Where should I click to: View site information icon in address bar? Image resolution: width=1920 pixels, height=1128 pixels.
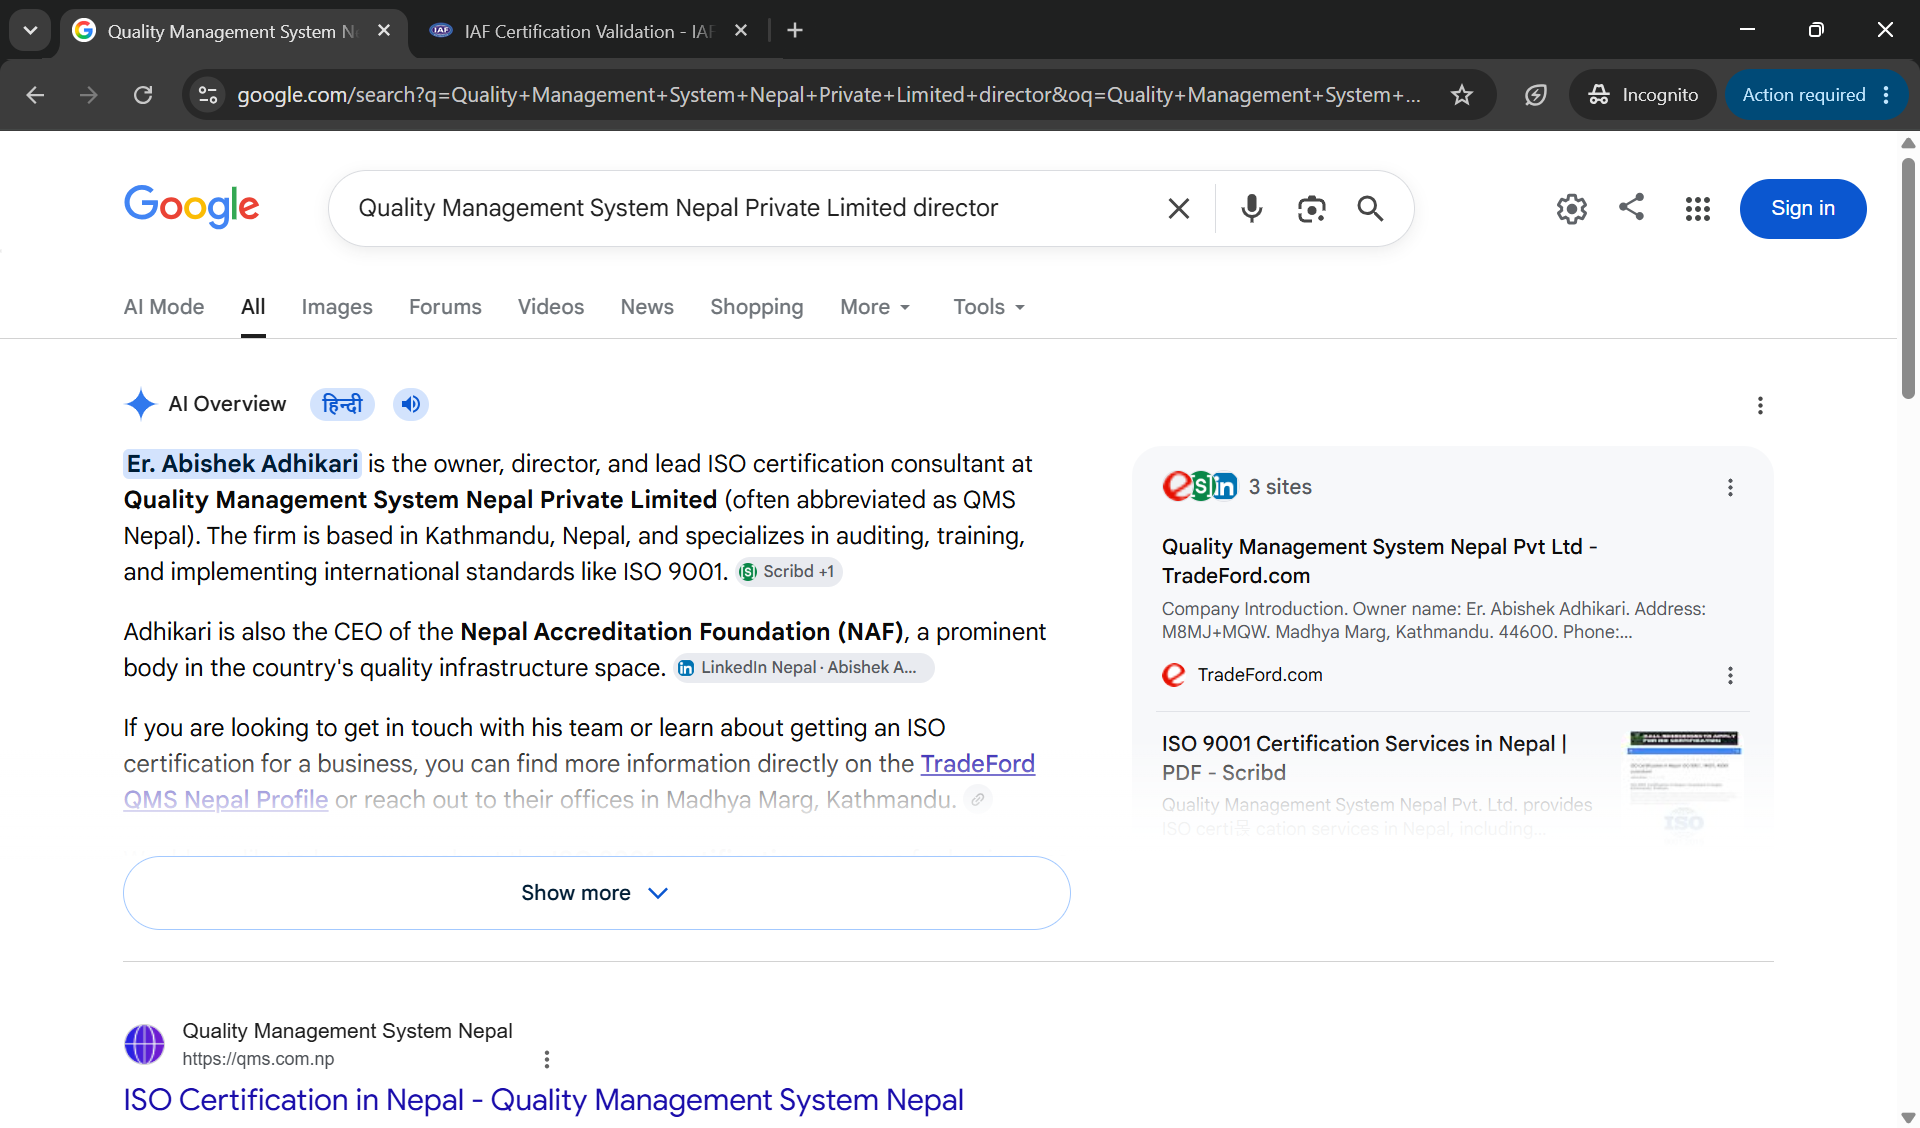(x=208, y=95)
